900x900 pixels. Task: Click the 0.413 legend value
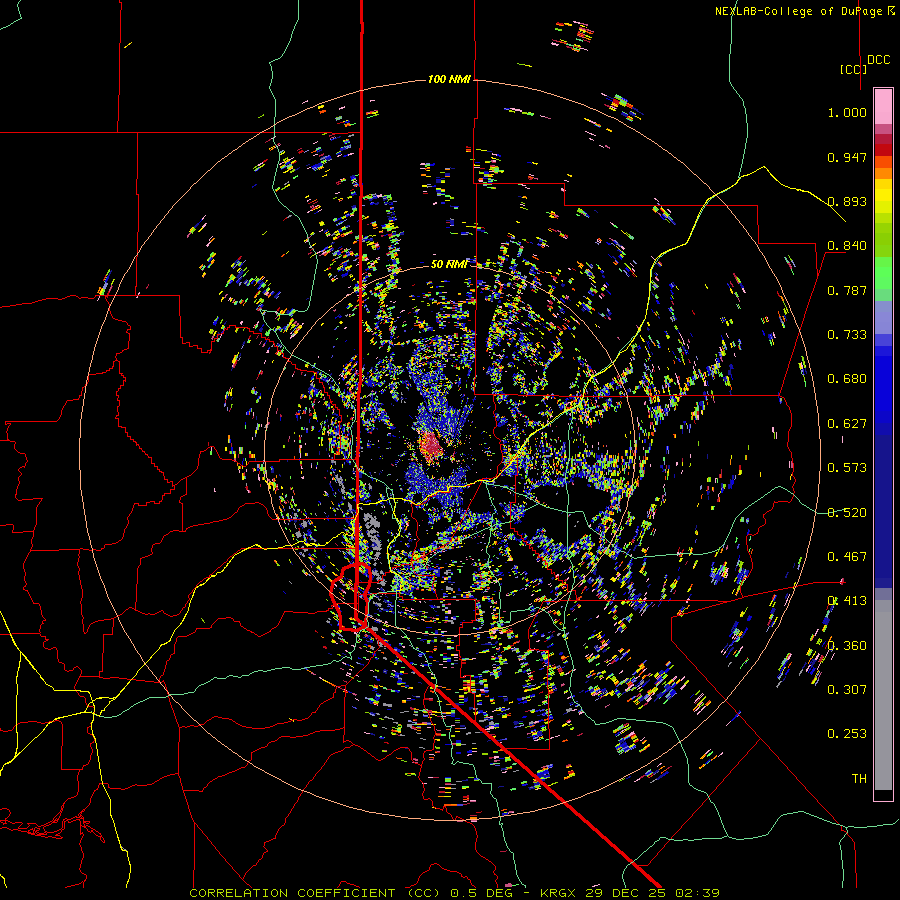847,601
